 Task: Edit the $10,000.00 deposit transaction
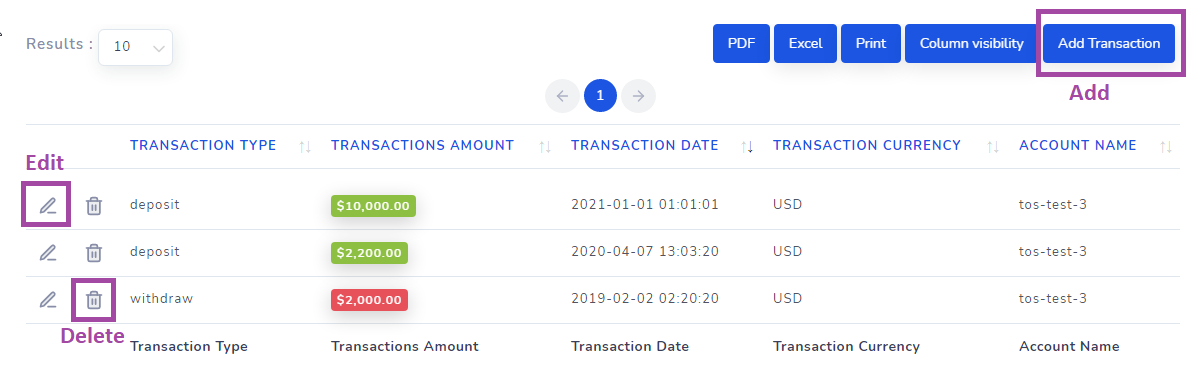pyautogui.click(x=47, y=205)
